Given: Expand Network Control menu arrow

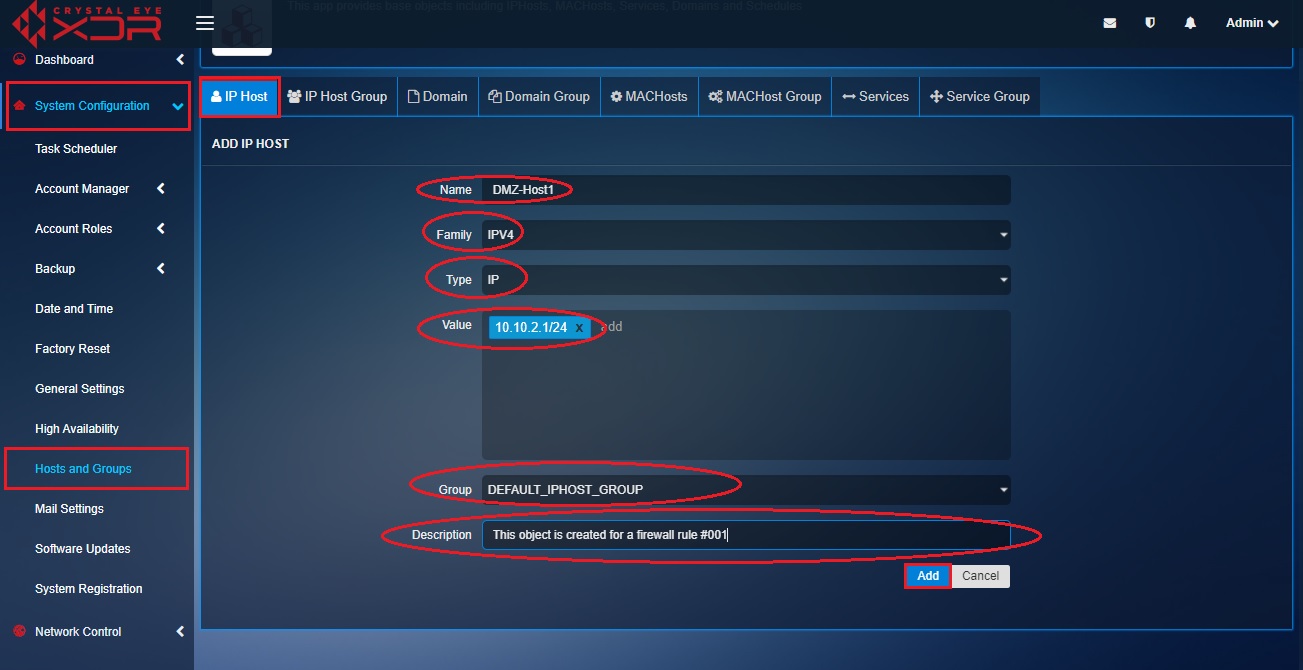Looking at the screenshot, I should click(x=180, y=632).
